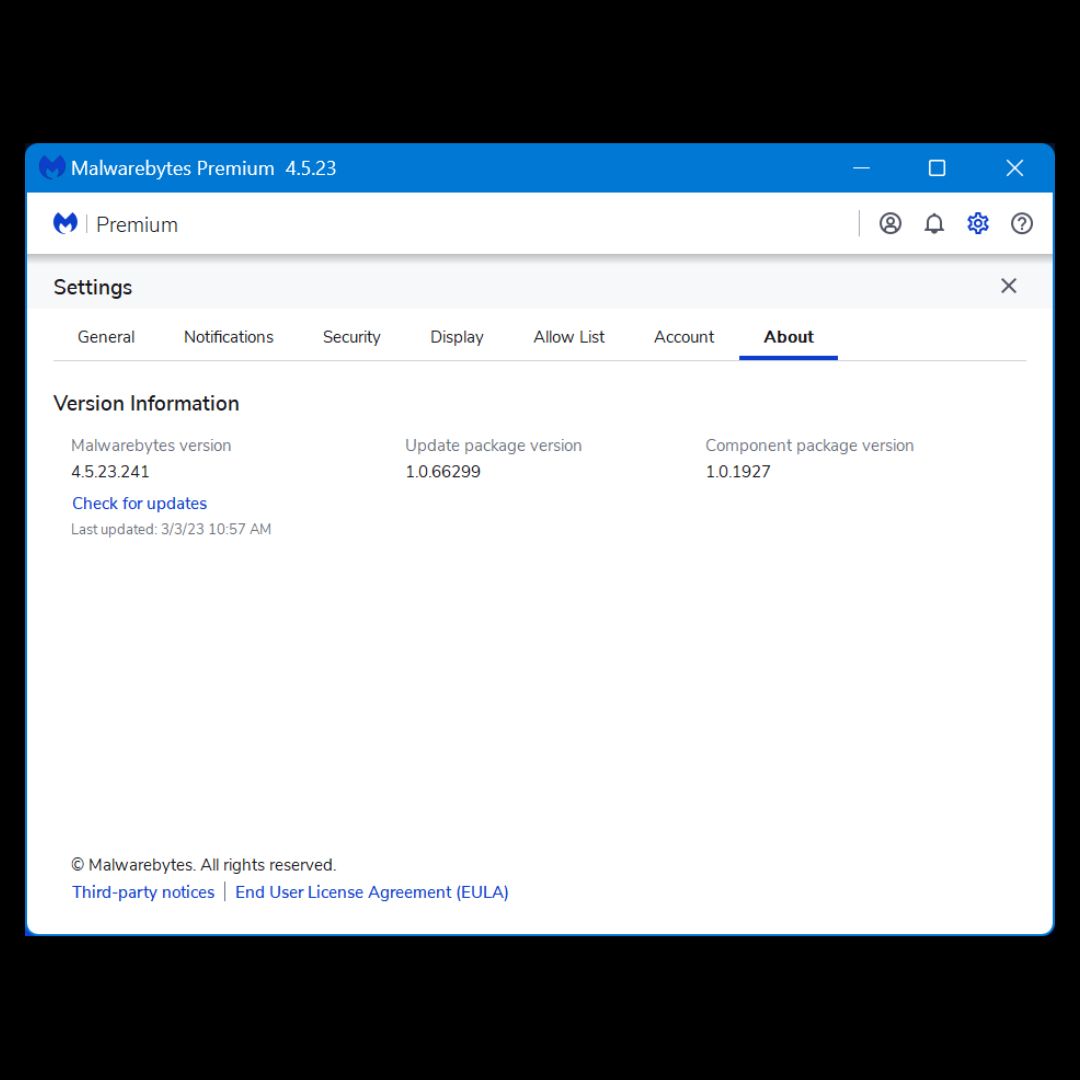
Task: Open the settings gear icon
Action: [978, 223]
